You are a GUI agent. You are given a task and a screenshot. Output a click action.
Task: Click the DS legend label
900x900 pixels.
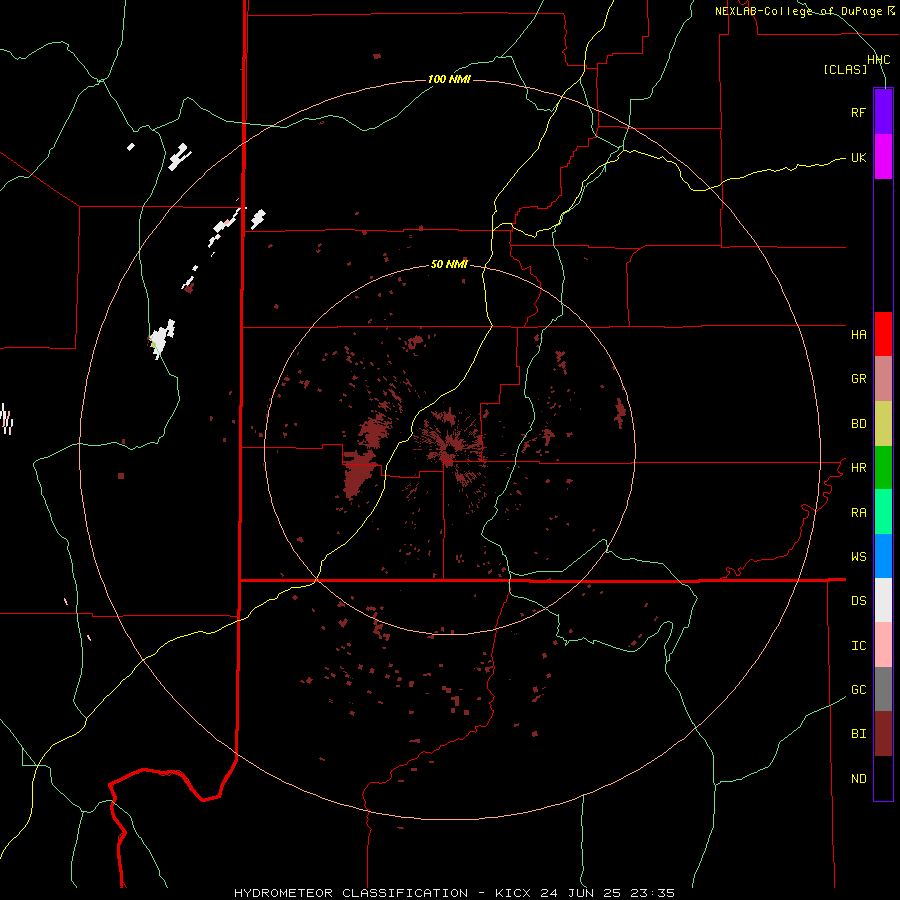pos(858,601)
